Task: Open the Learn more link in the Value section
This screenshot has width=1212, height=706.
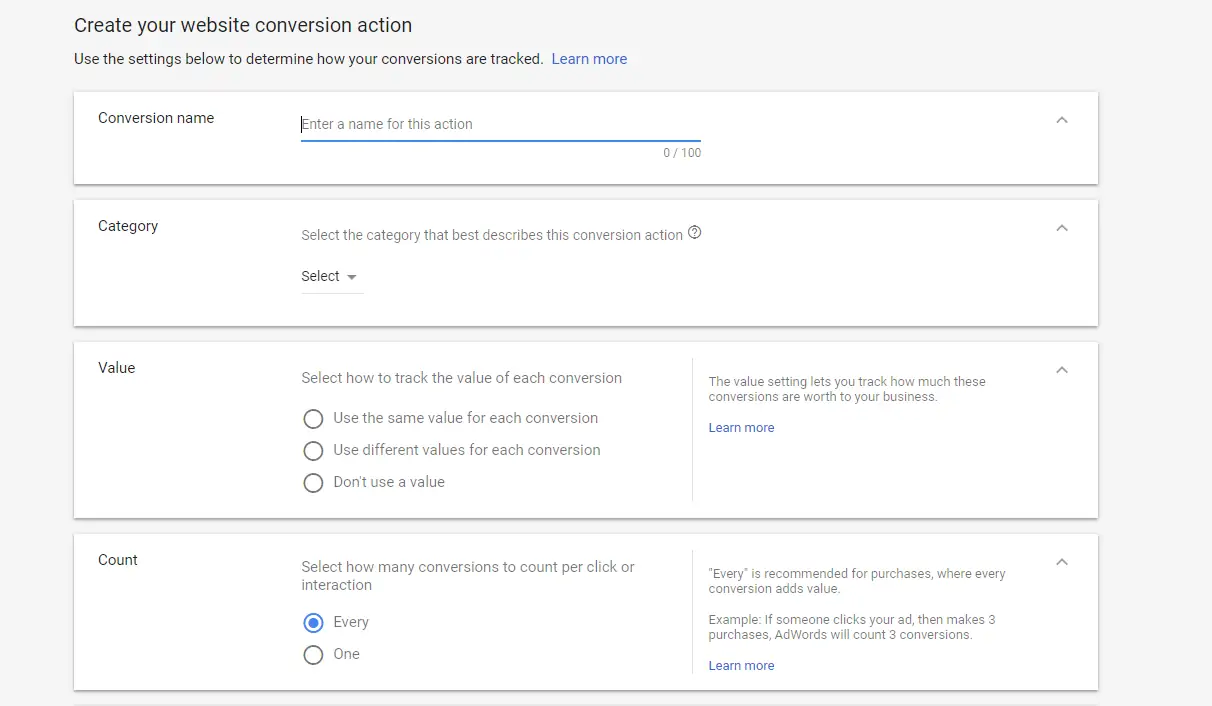Action: (x=741, y=427)
